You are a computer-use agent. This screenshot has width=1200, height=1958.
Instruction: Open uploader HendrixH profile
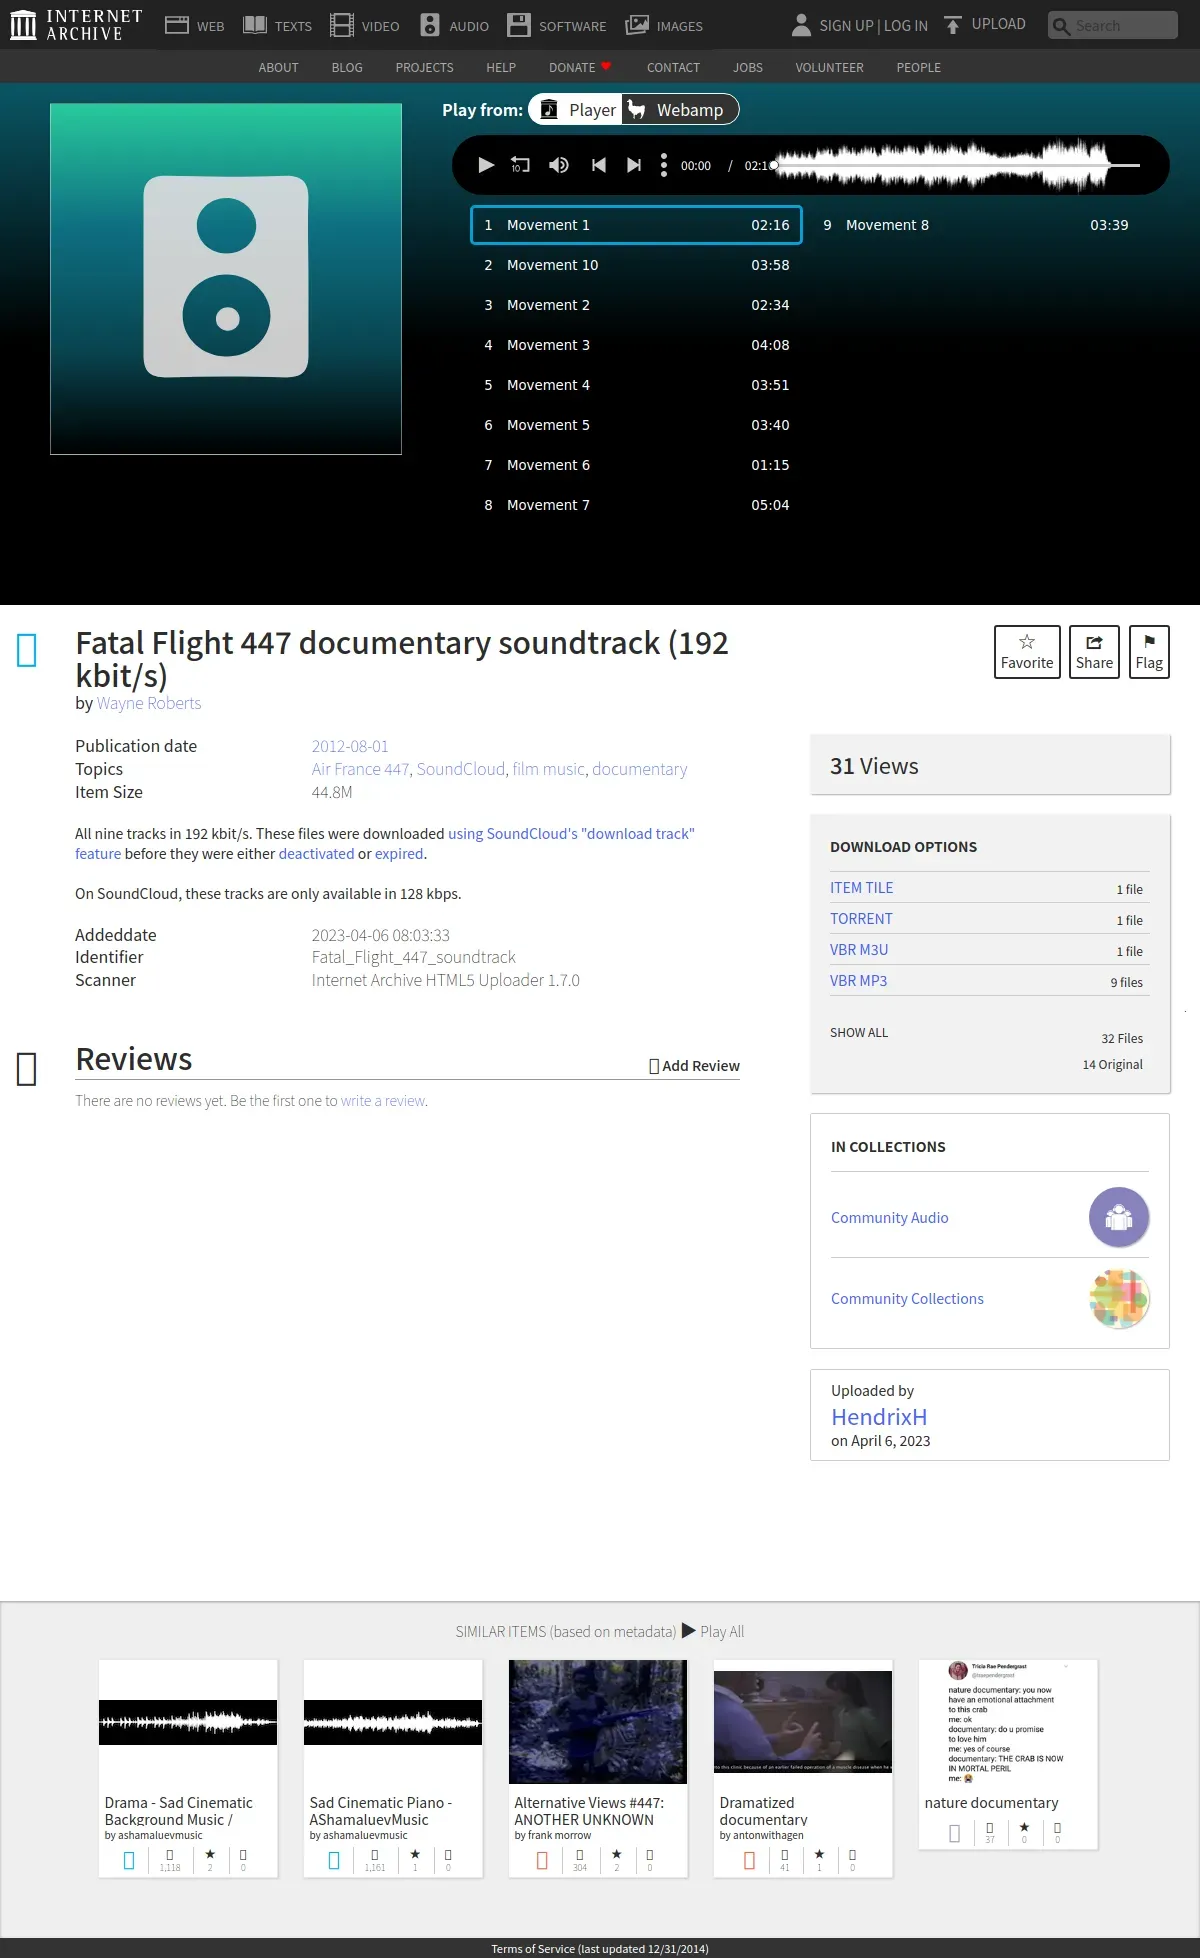(x=879, y=1417)
